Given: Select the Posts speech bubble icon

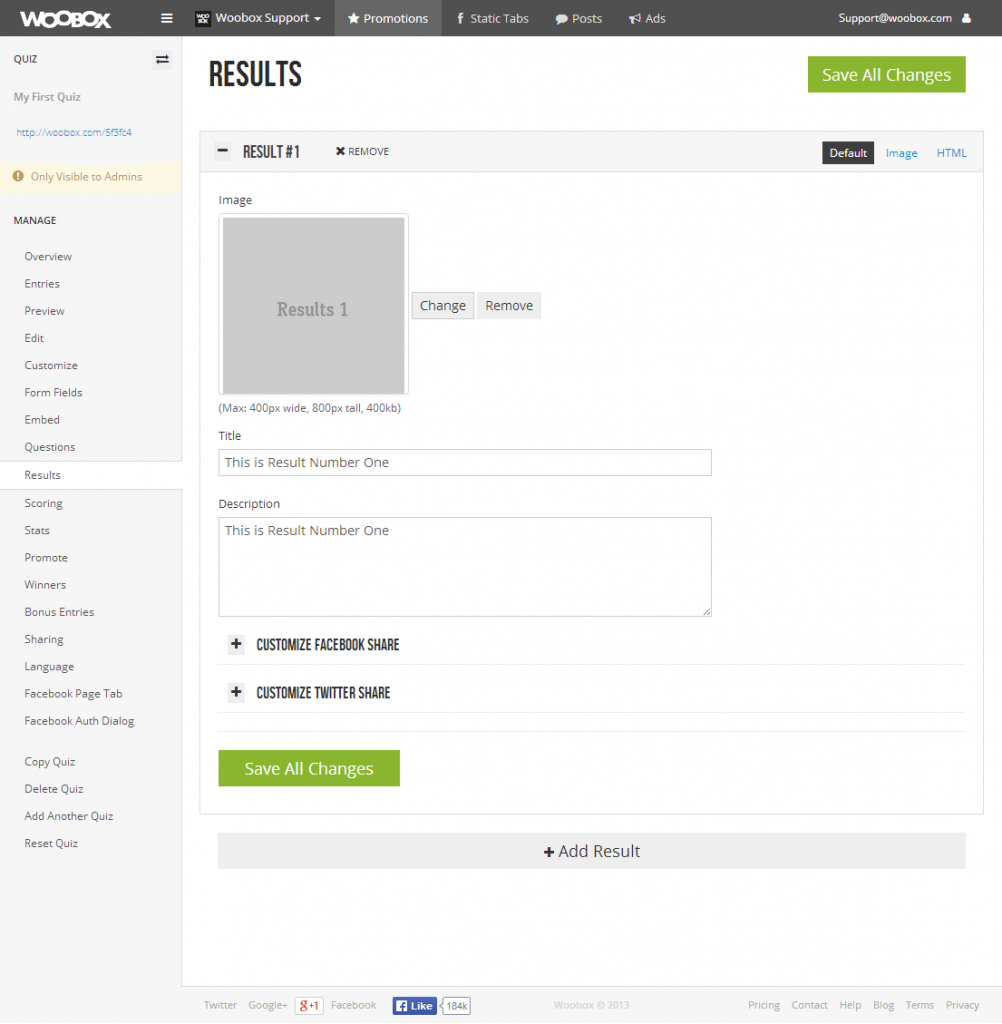Looking at the screenshot, I should 560,18.
